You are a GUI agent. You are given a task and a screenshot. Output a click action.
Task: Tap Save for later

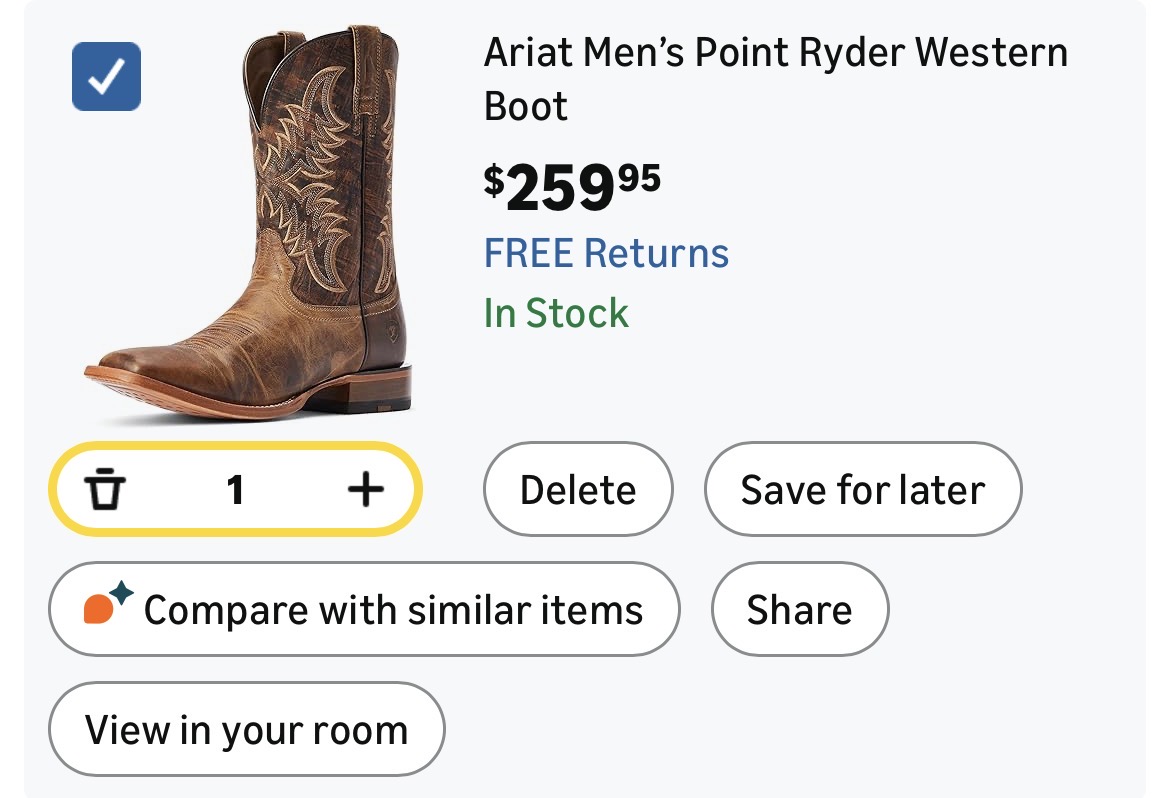click(862, 490)
